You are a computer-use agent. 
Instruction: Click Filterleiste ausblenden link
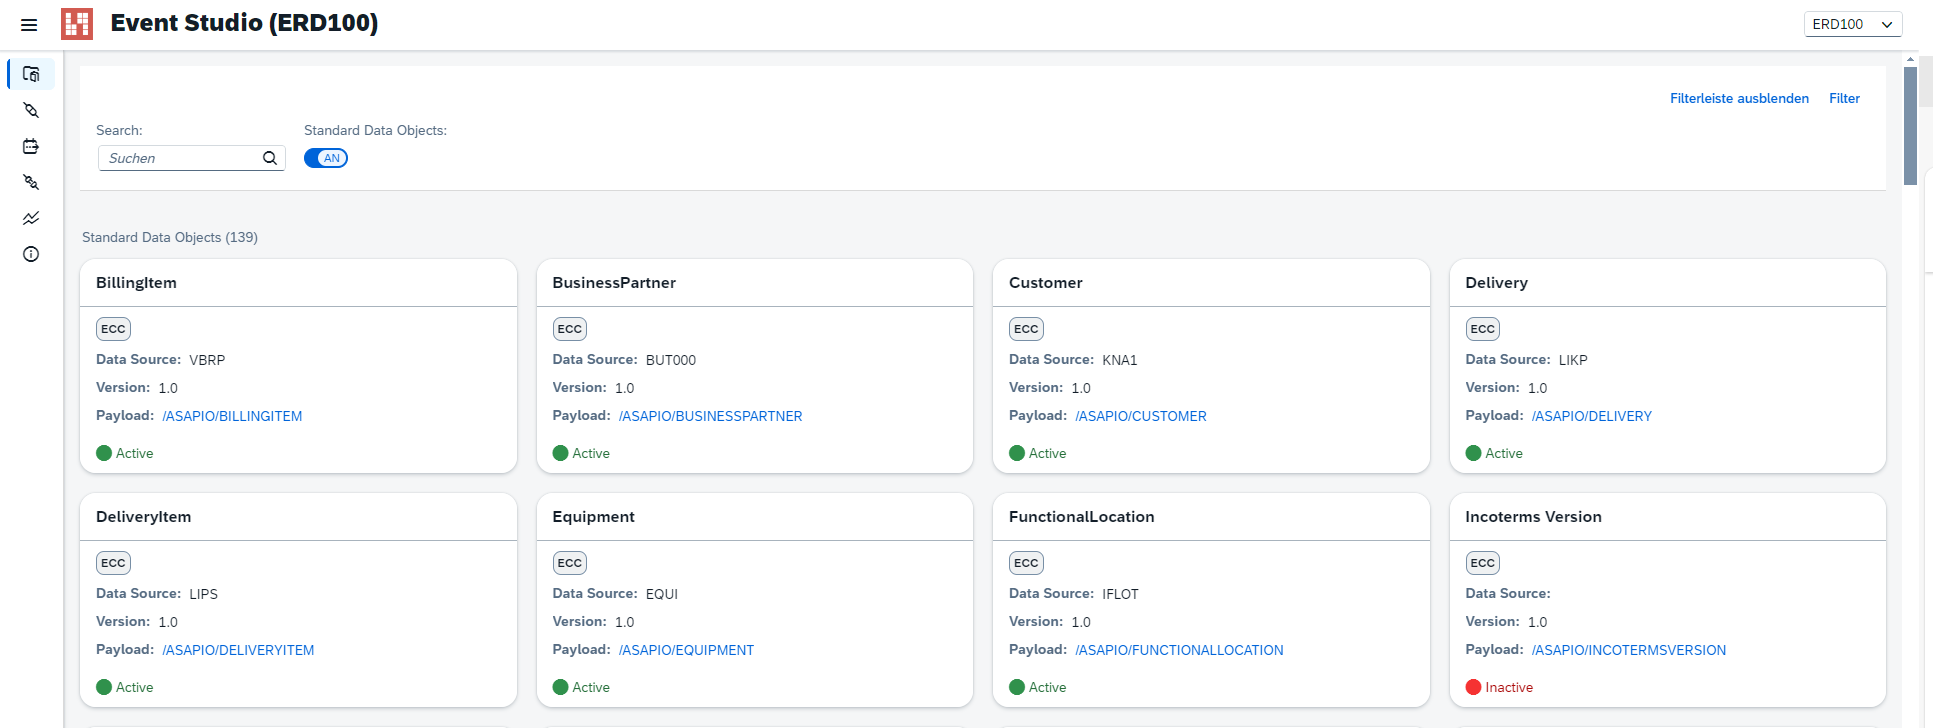point(1739,98)
